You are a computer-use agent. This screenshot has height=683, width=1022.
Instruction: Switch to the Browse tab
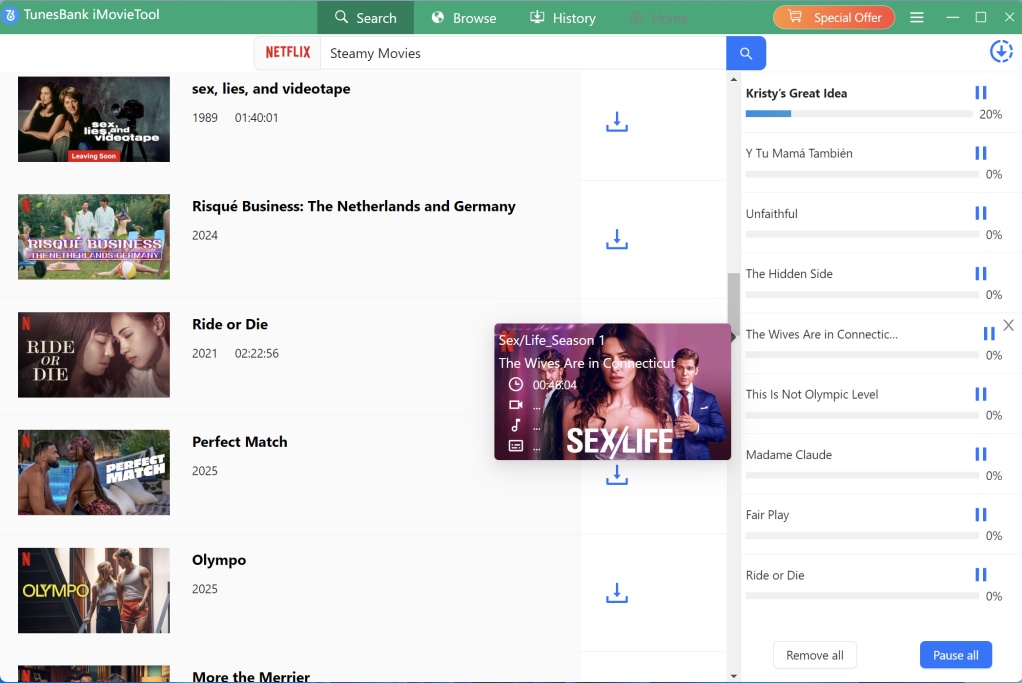click(463, 17)
